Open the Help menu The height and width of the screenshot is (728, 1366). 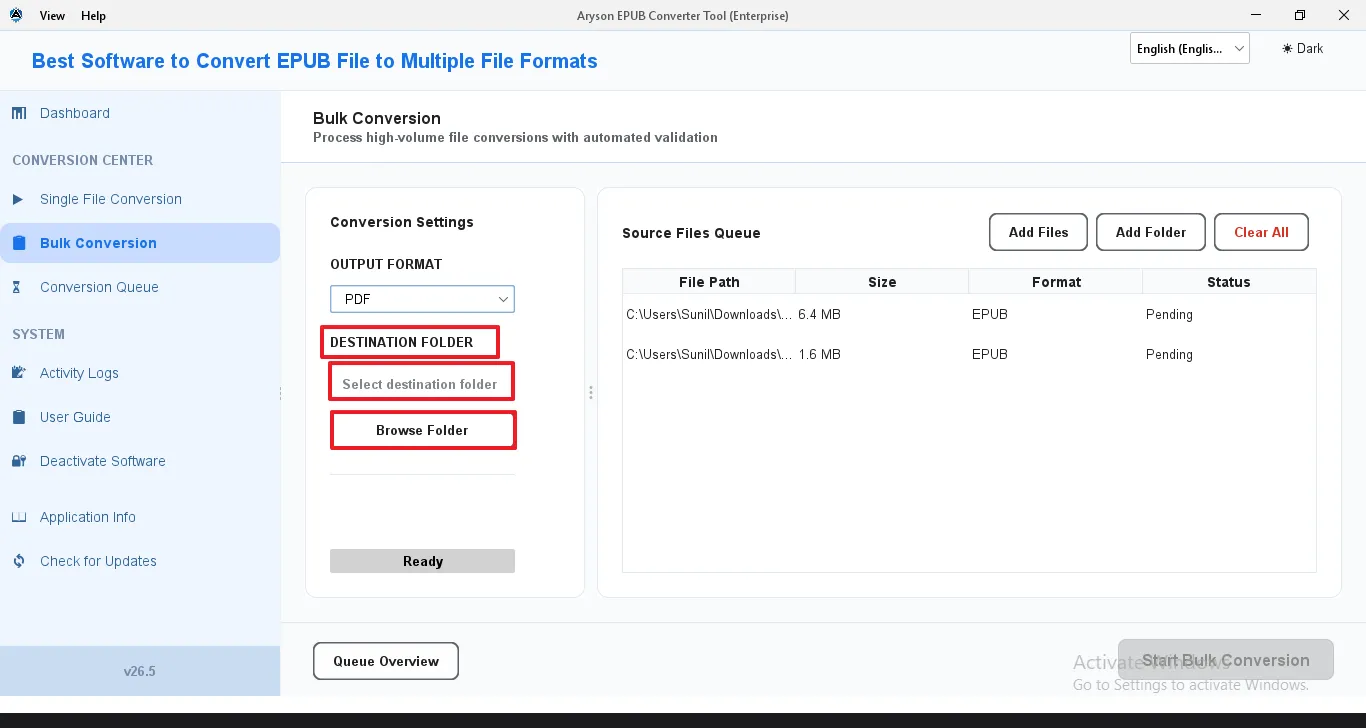tap(93, 15)
